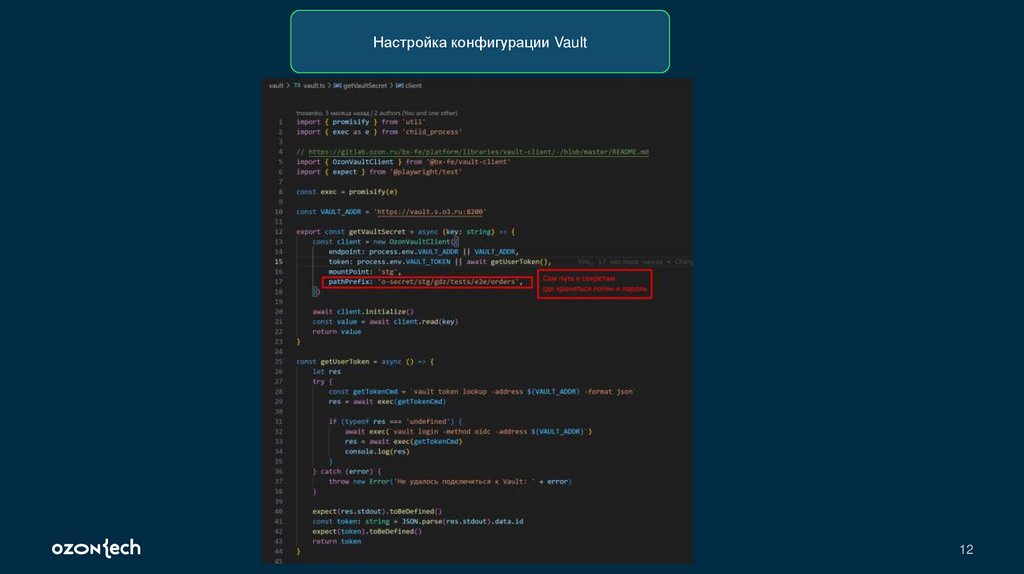Click the inline blame text on line 15
This screenshot has height=574, width=1024.
(x=635, y=262)
